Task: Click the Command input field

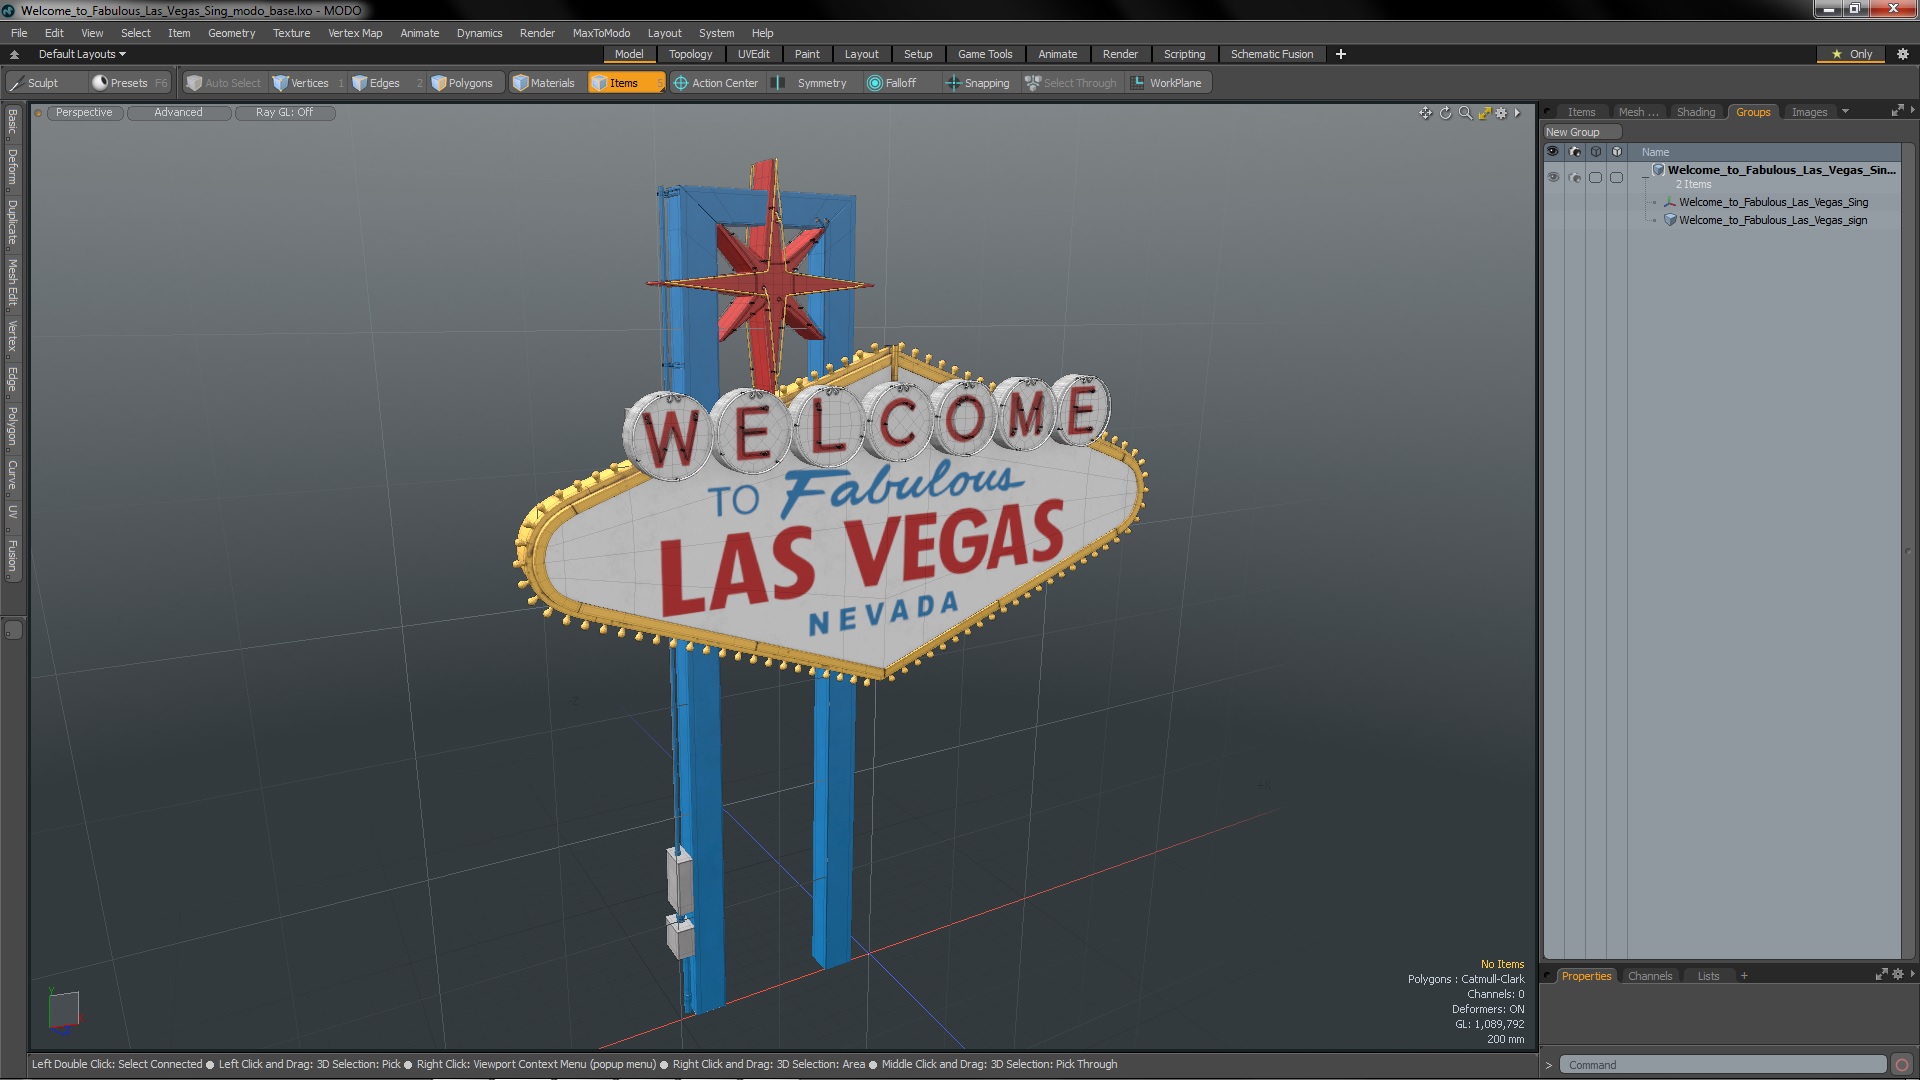Action: tap(1724, 1065)
